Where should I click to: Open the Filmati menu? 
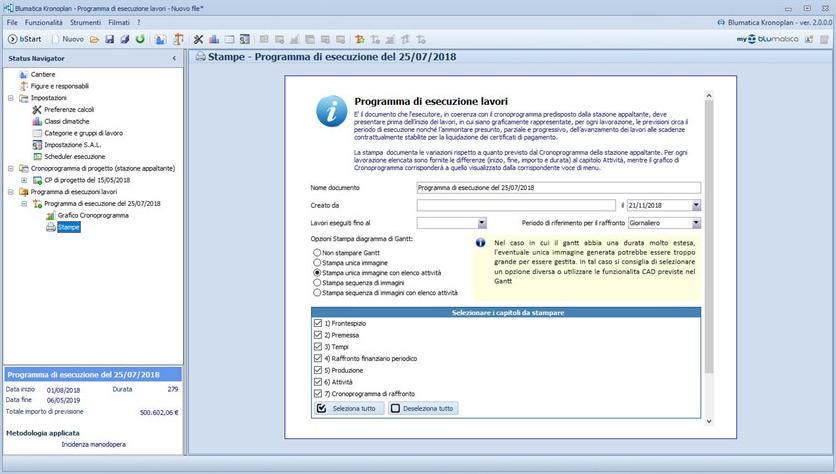(119, 22)
